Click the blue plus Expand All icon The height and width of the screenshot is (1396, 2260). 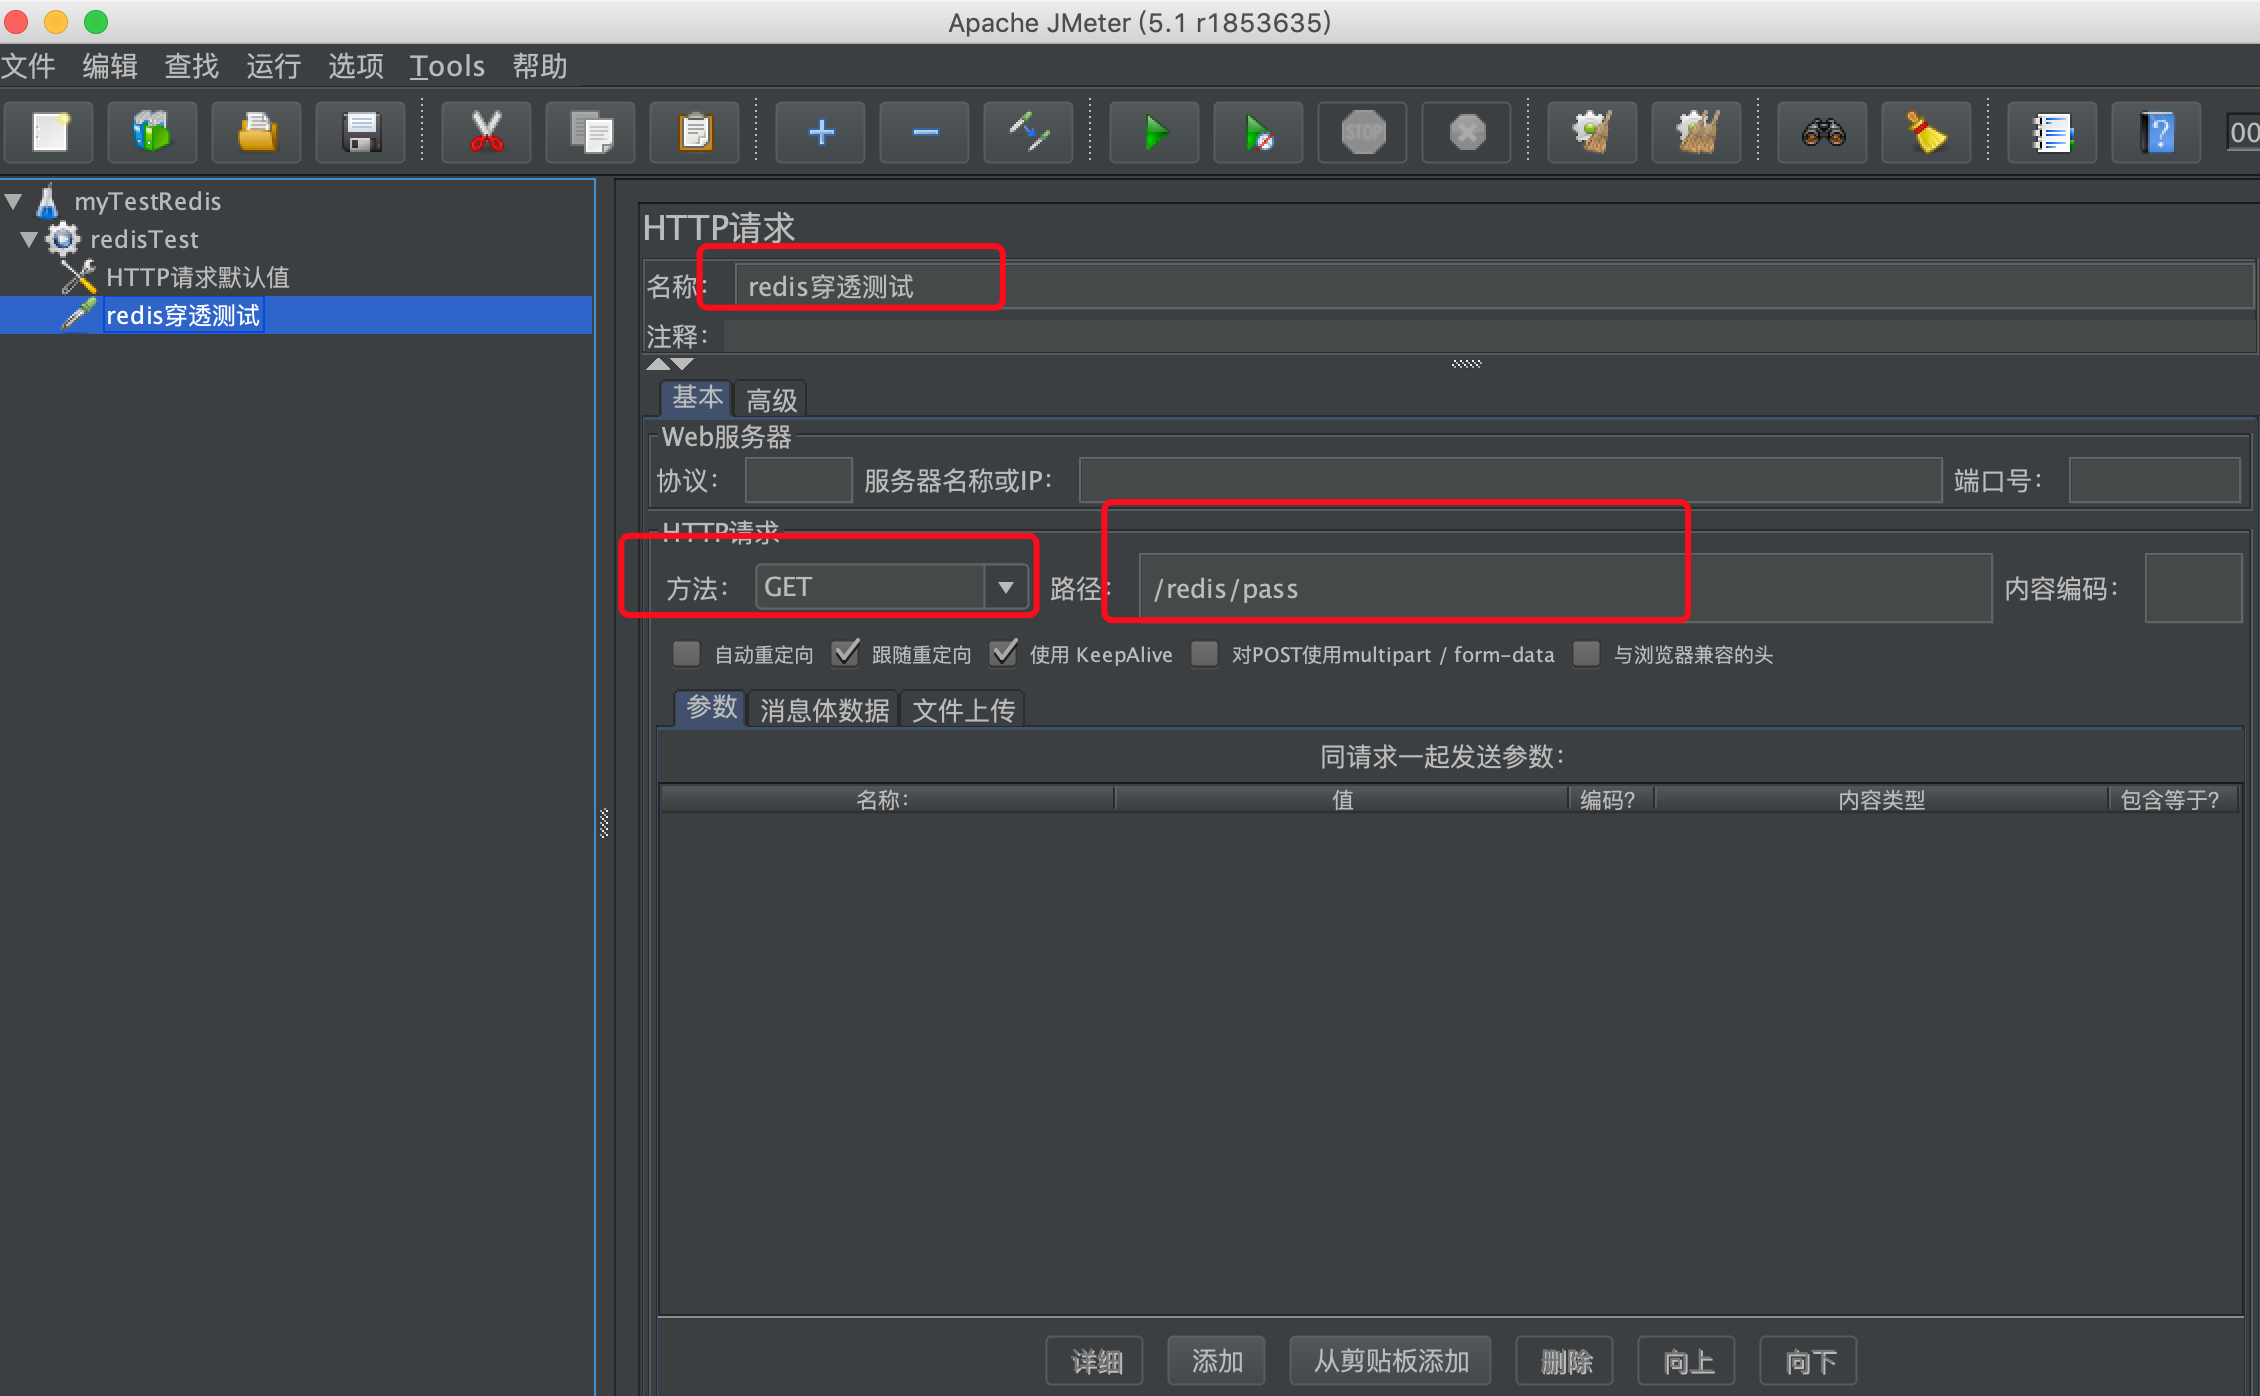point(821,132)
